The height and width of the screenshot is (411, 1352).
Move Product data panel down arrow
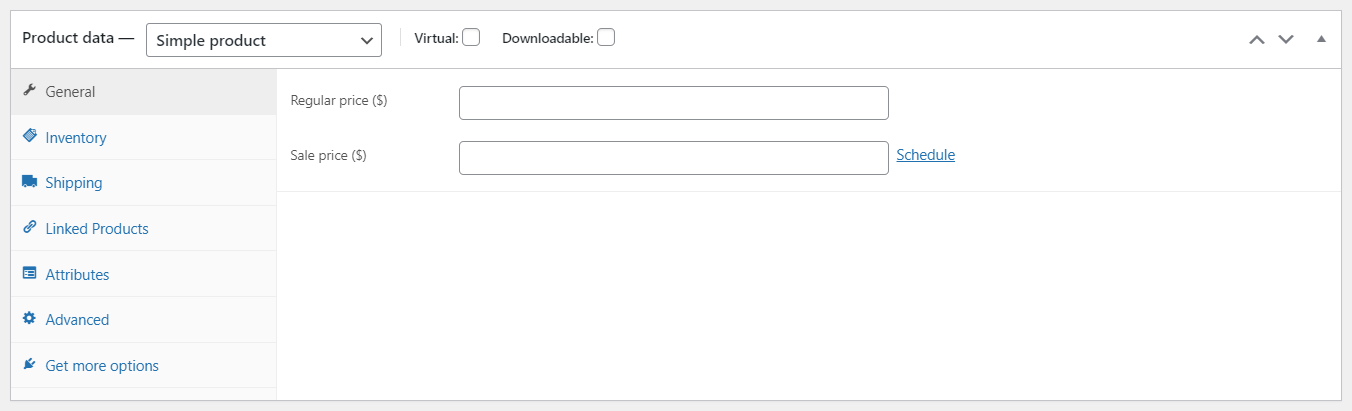pos(1286,39)
